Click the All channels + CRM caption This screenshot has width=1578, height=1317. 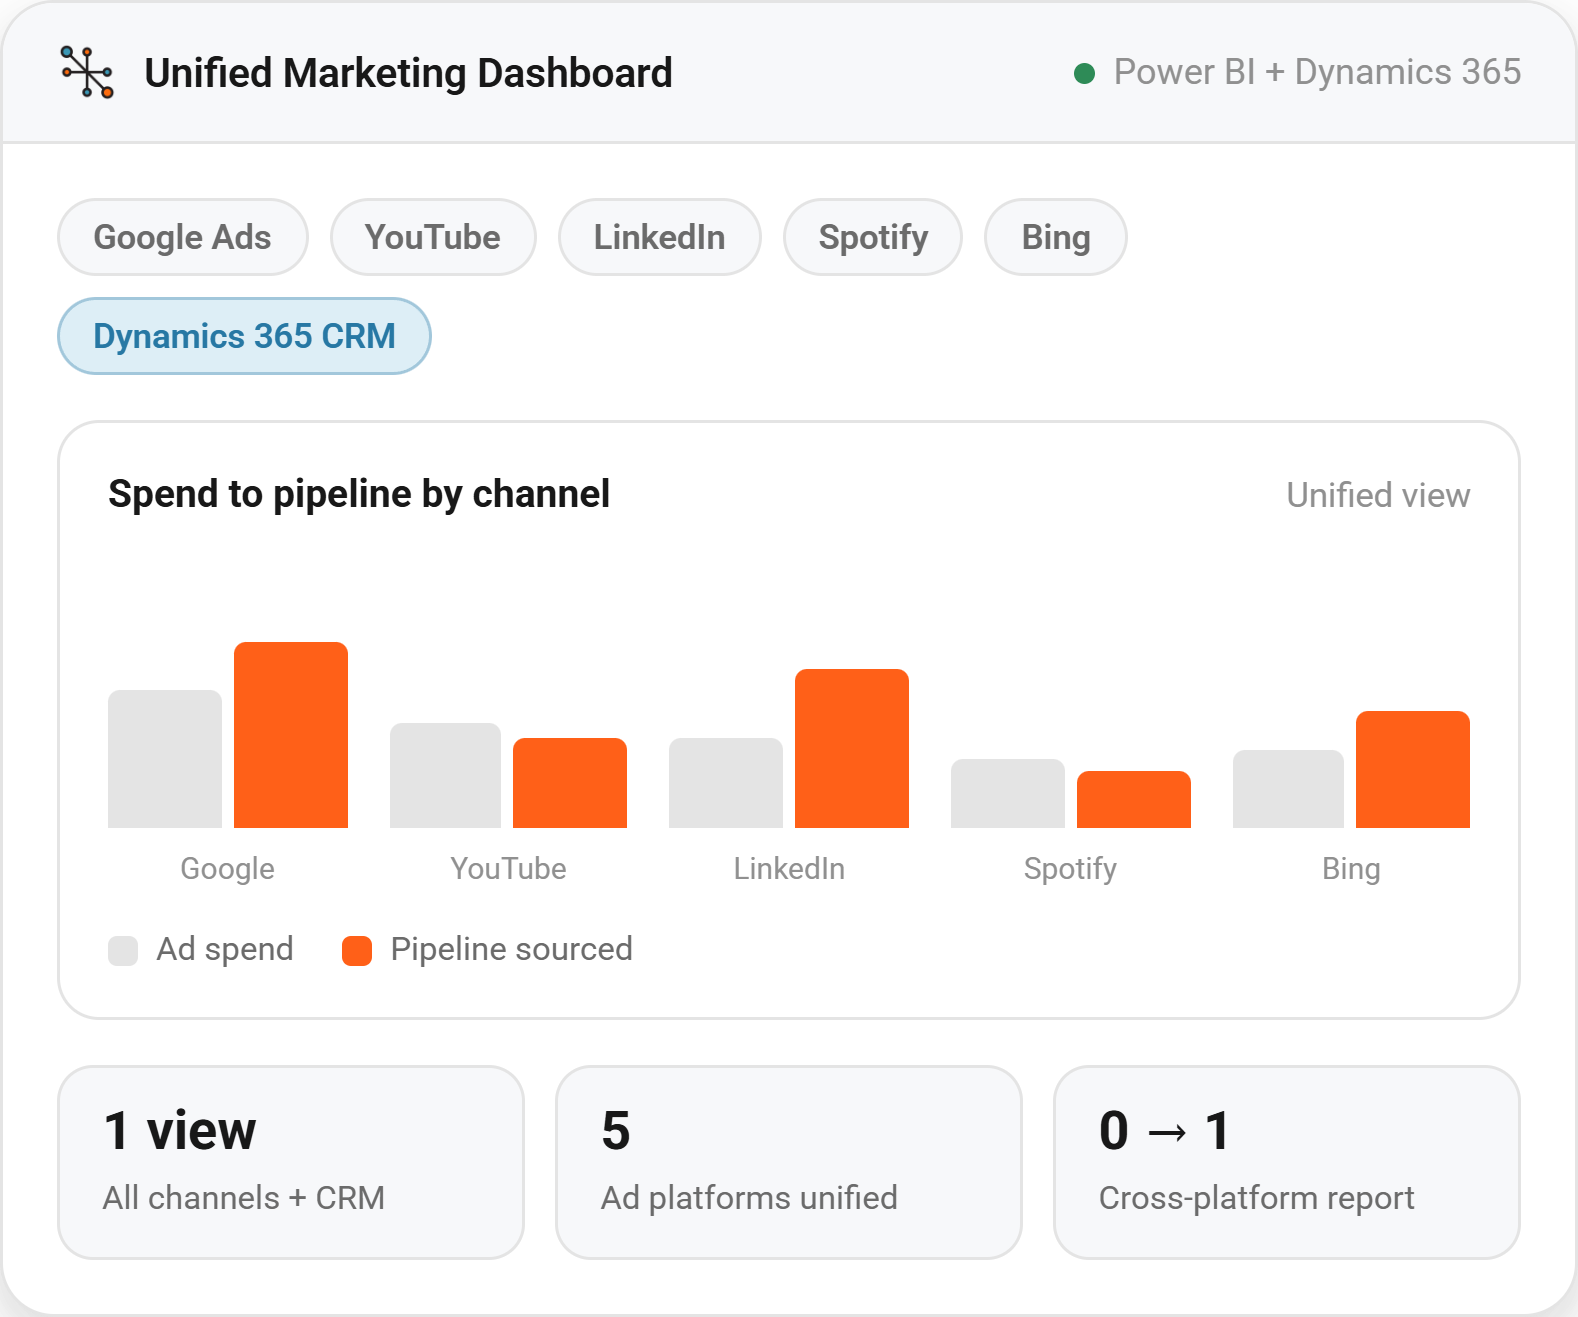(244, 1198)
